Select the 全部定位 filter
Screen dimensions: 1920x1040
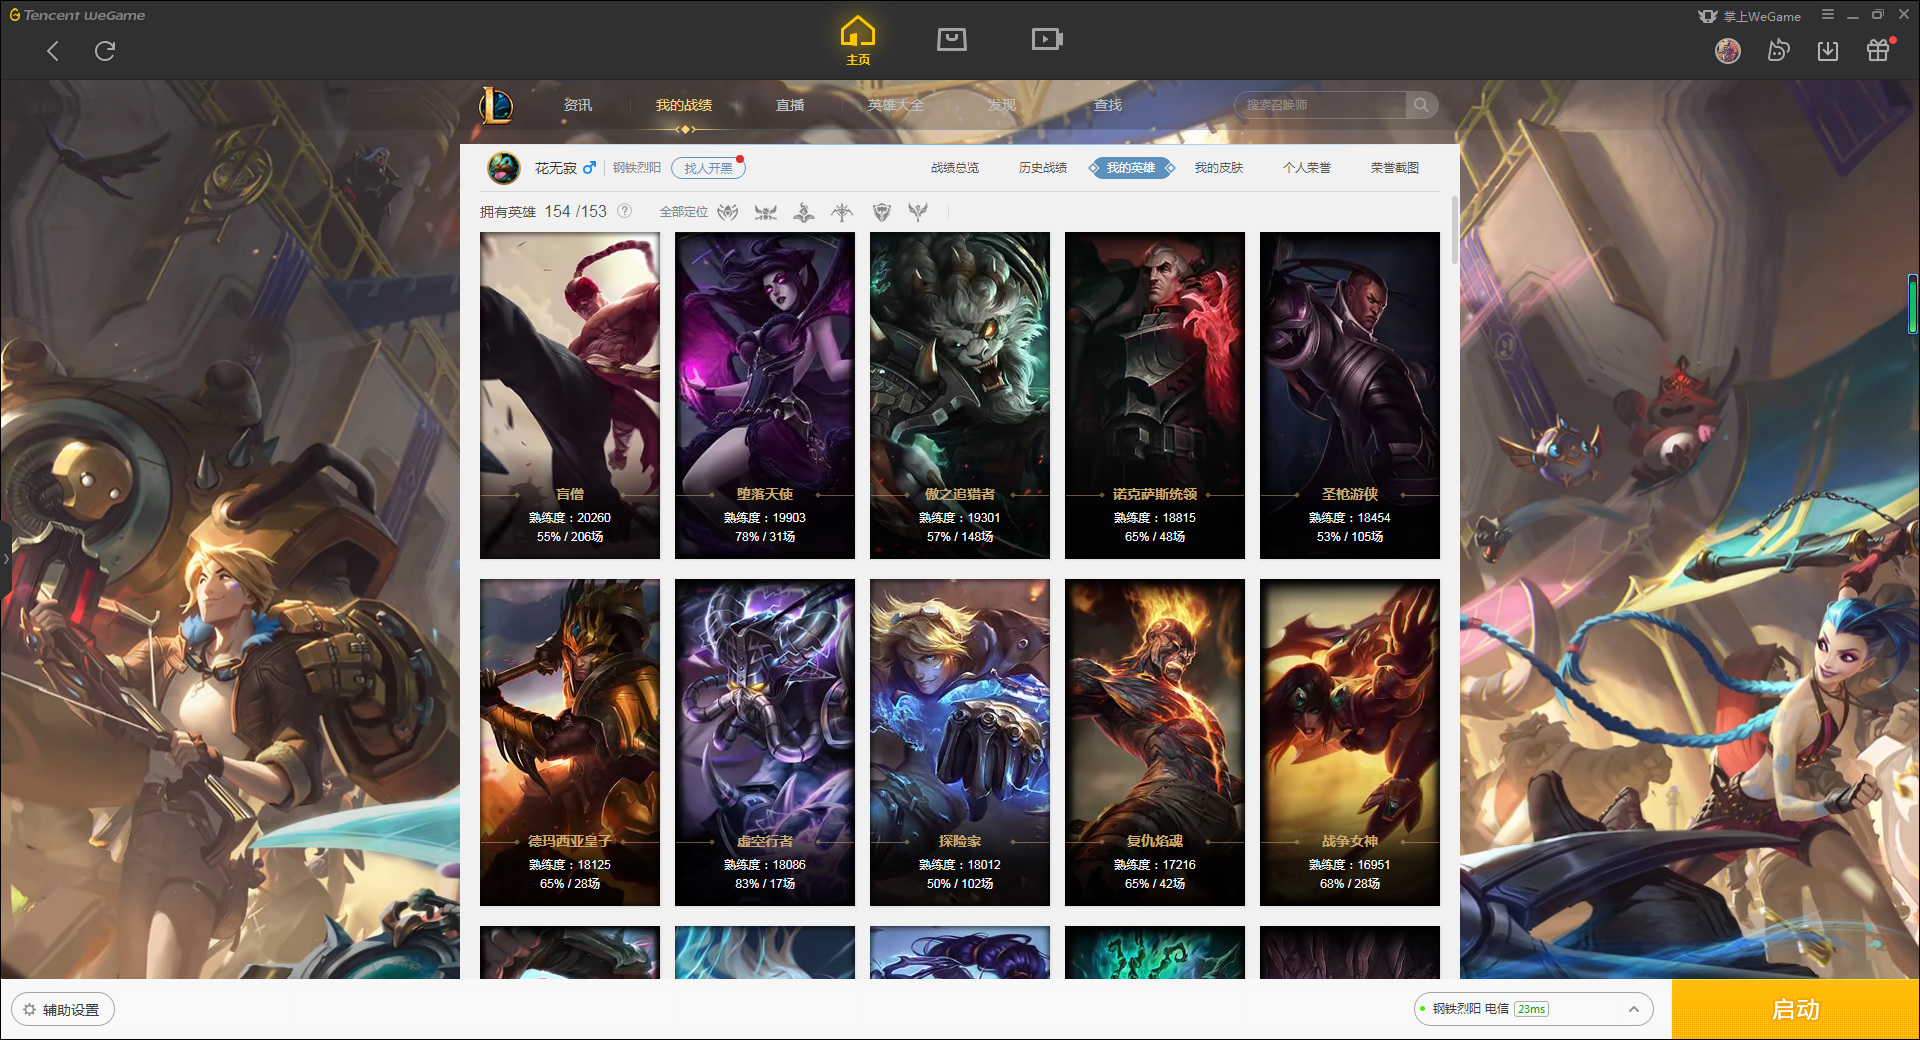coord(684,212)
